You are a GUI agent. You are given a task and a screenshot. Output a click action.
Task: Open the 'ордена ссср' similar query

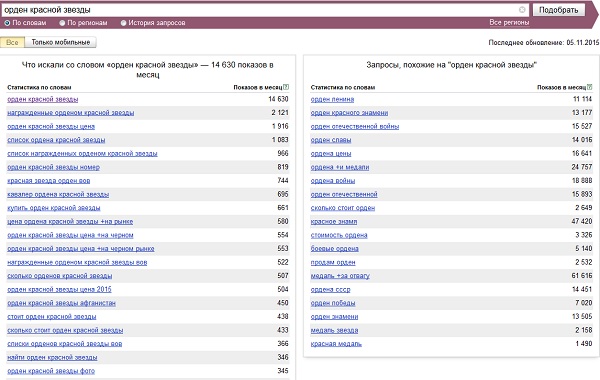coord(330,290)
